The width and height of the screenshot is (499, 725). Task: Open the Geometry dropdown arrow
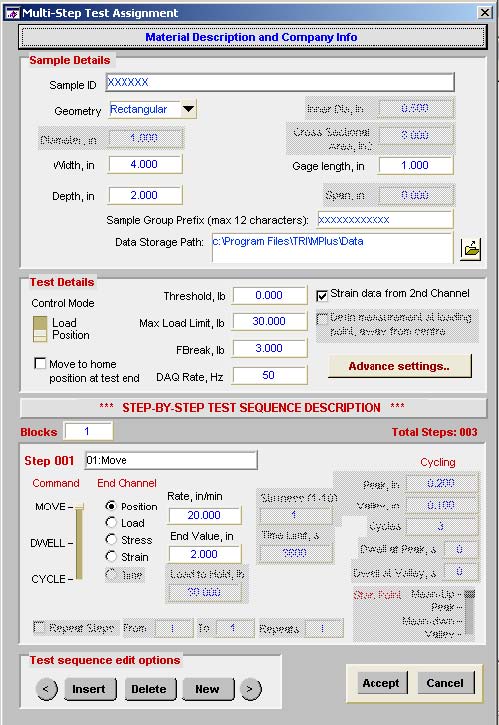coord(188,110)
